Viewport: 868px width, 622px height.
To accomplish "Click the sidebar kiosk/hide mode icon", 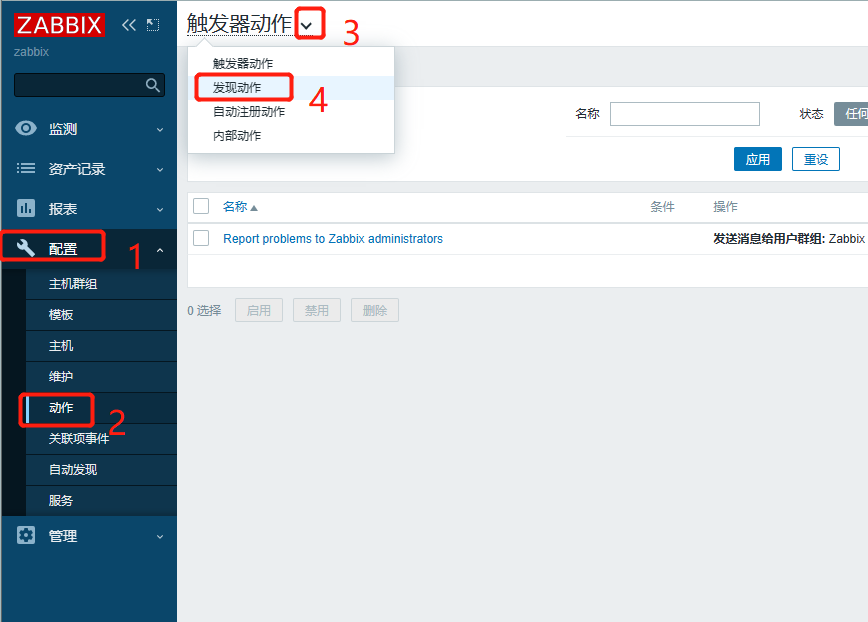I will tap(153, 25).
